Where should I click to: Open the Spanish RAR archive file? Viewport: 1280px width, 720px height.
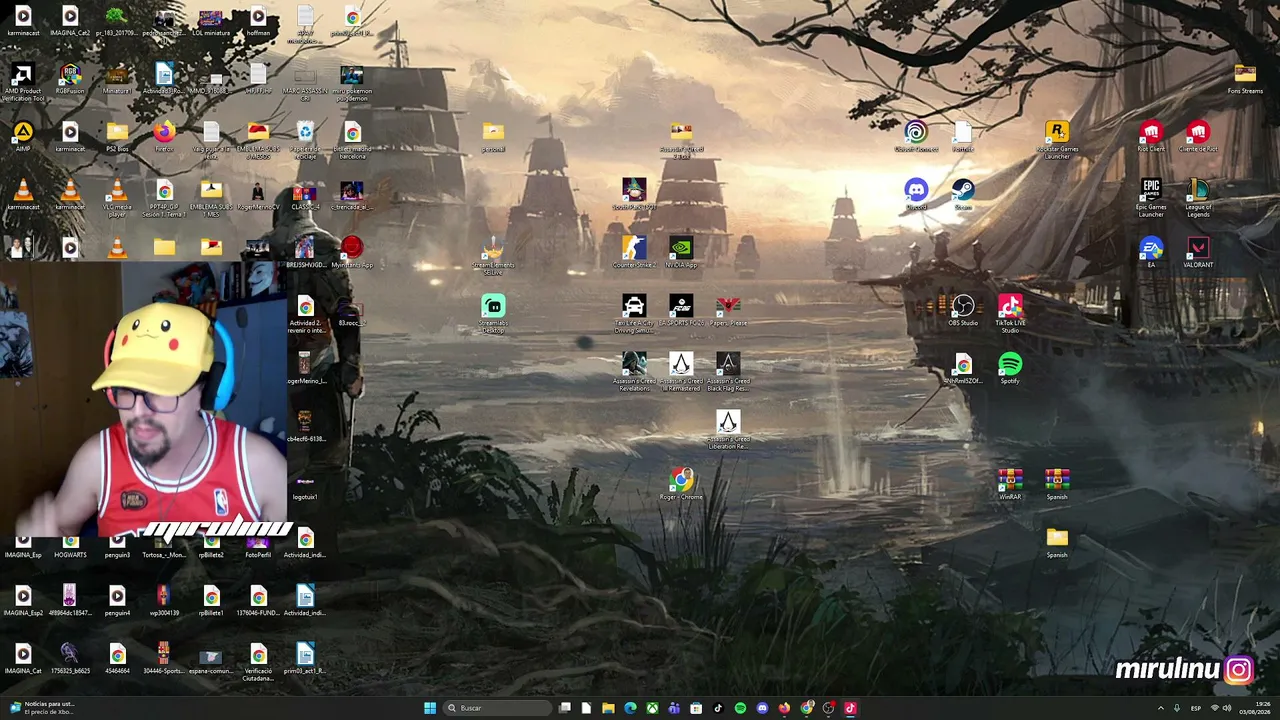pyautogui.click(x=1057, y=486)
